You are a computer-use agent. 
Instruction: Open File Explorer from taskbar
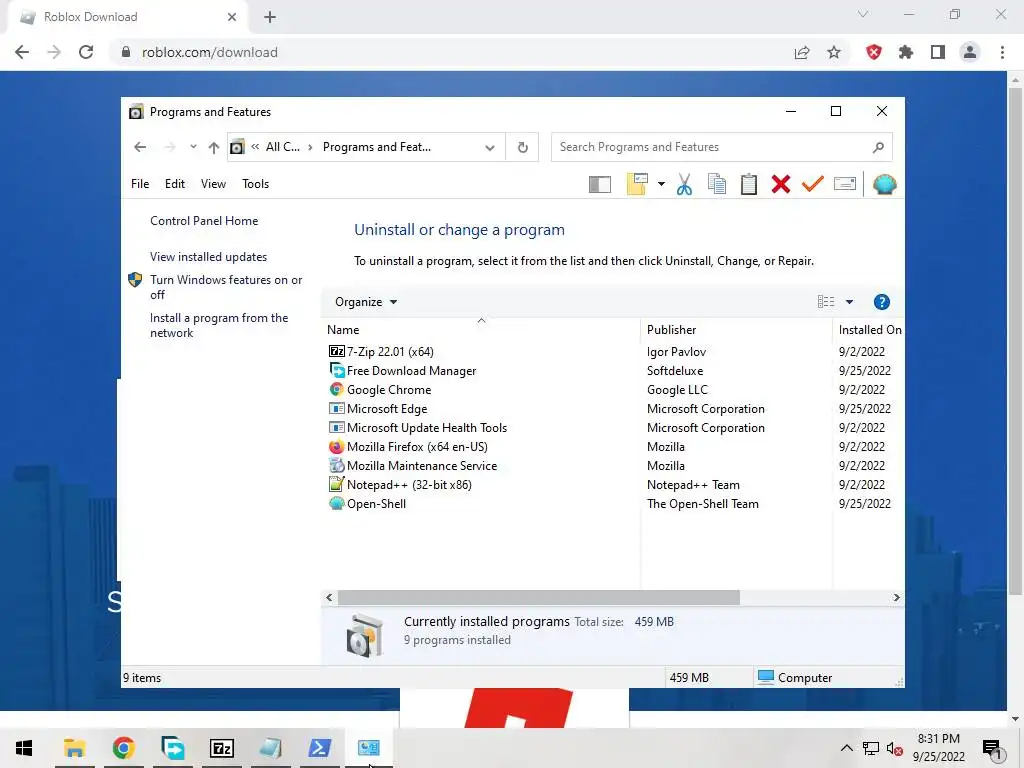point(74,748)
